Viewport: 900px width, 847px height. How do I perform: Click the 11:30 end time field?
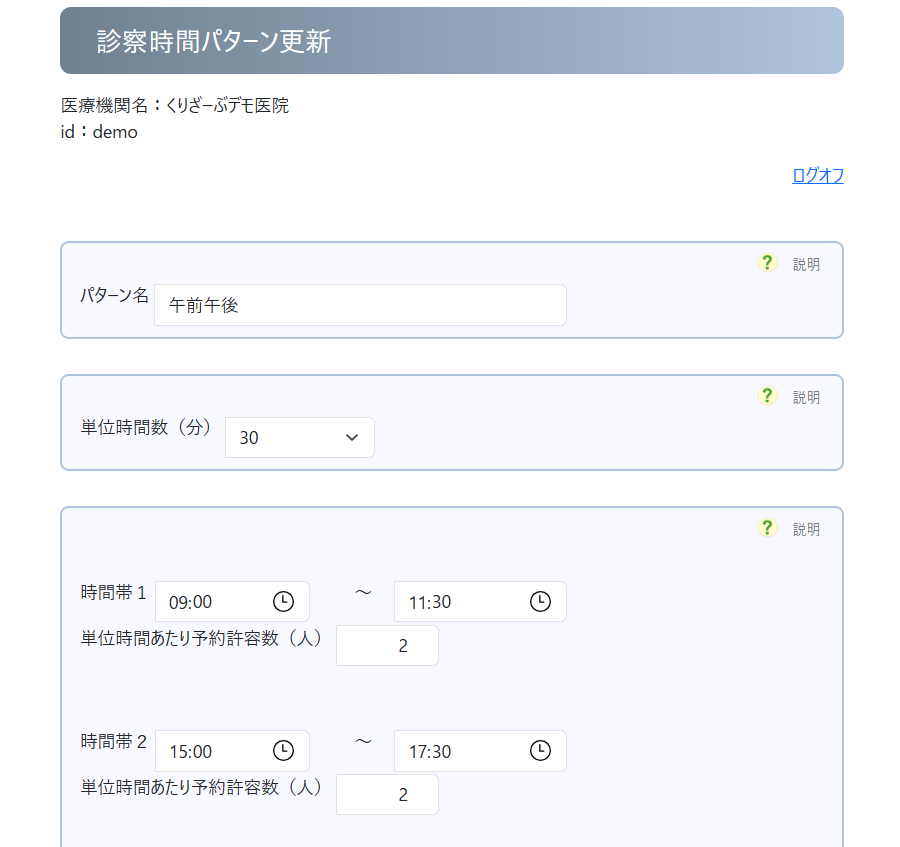(x=460, y=601)
